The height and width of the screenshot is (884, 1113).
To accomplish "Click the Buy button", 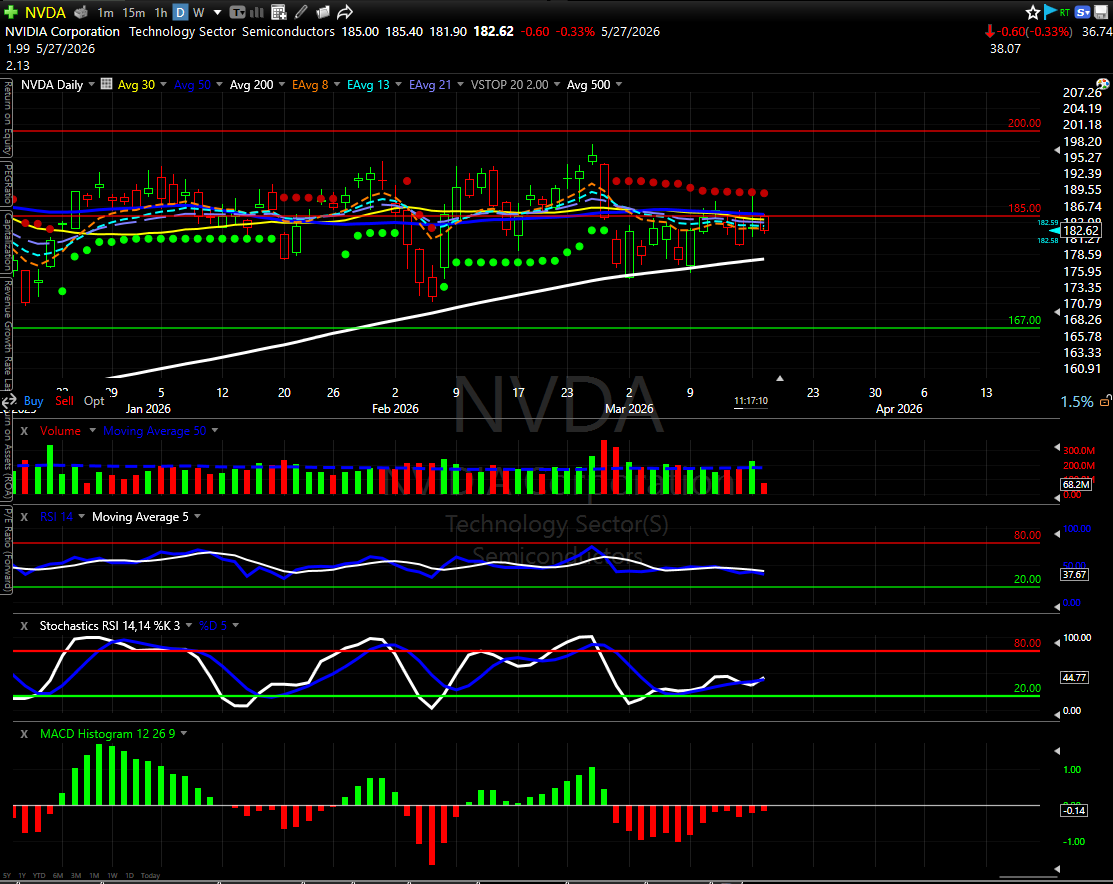I will 33,400.
